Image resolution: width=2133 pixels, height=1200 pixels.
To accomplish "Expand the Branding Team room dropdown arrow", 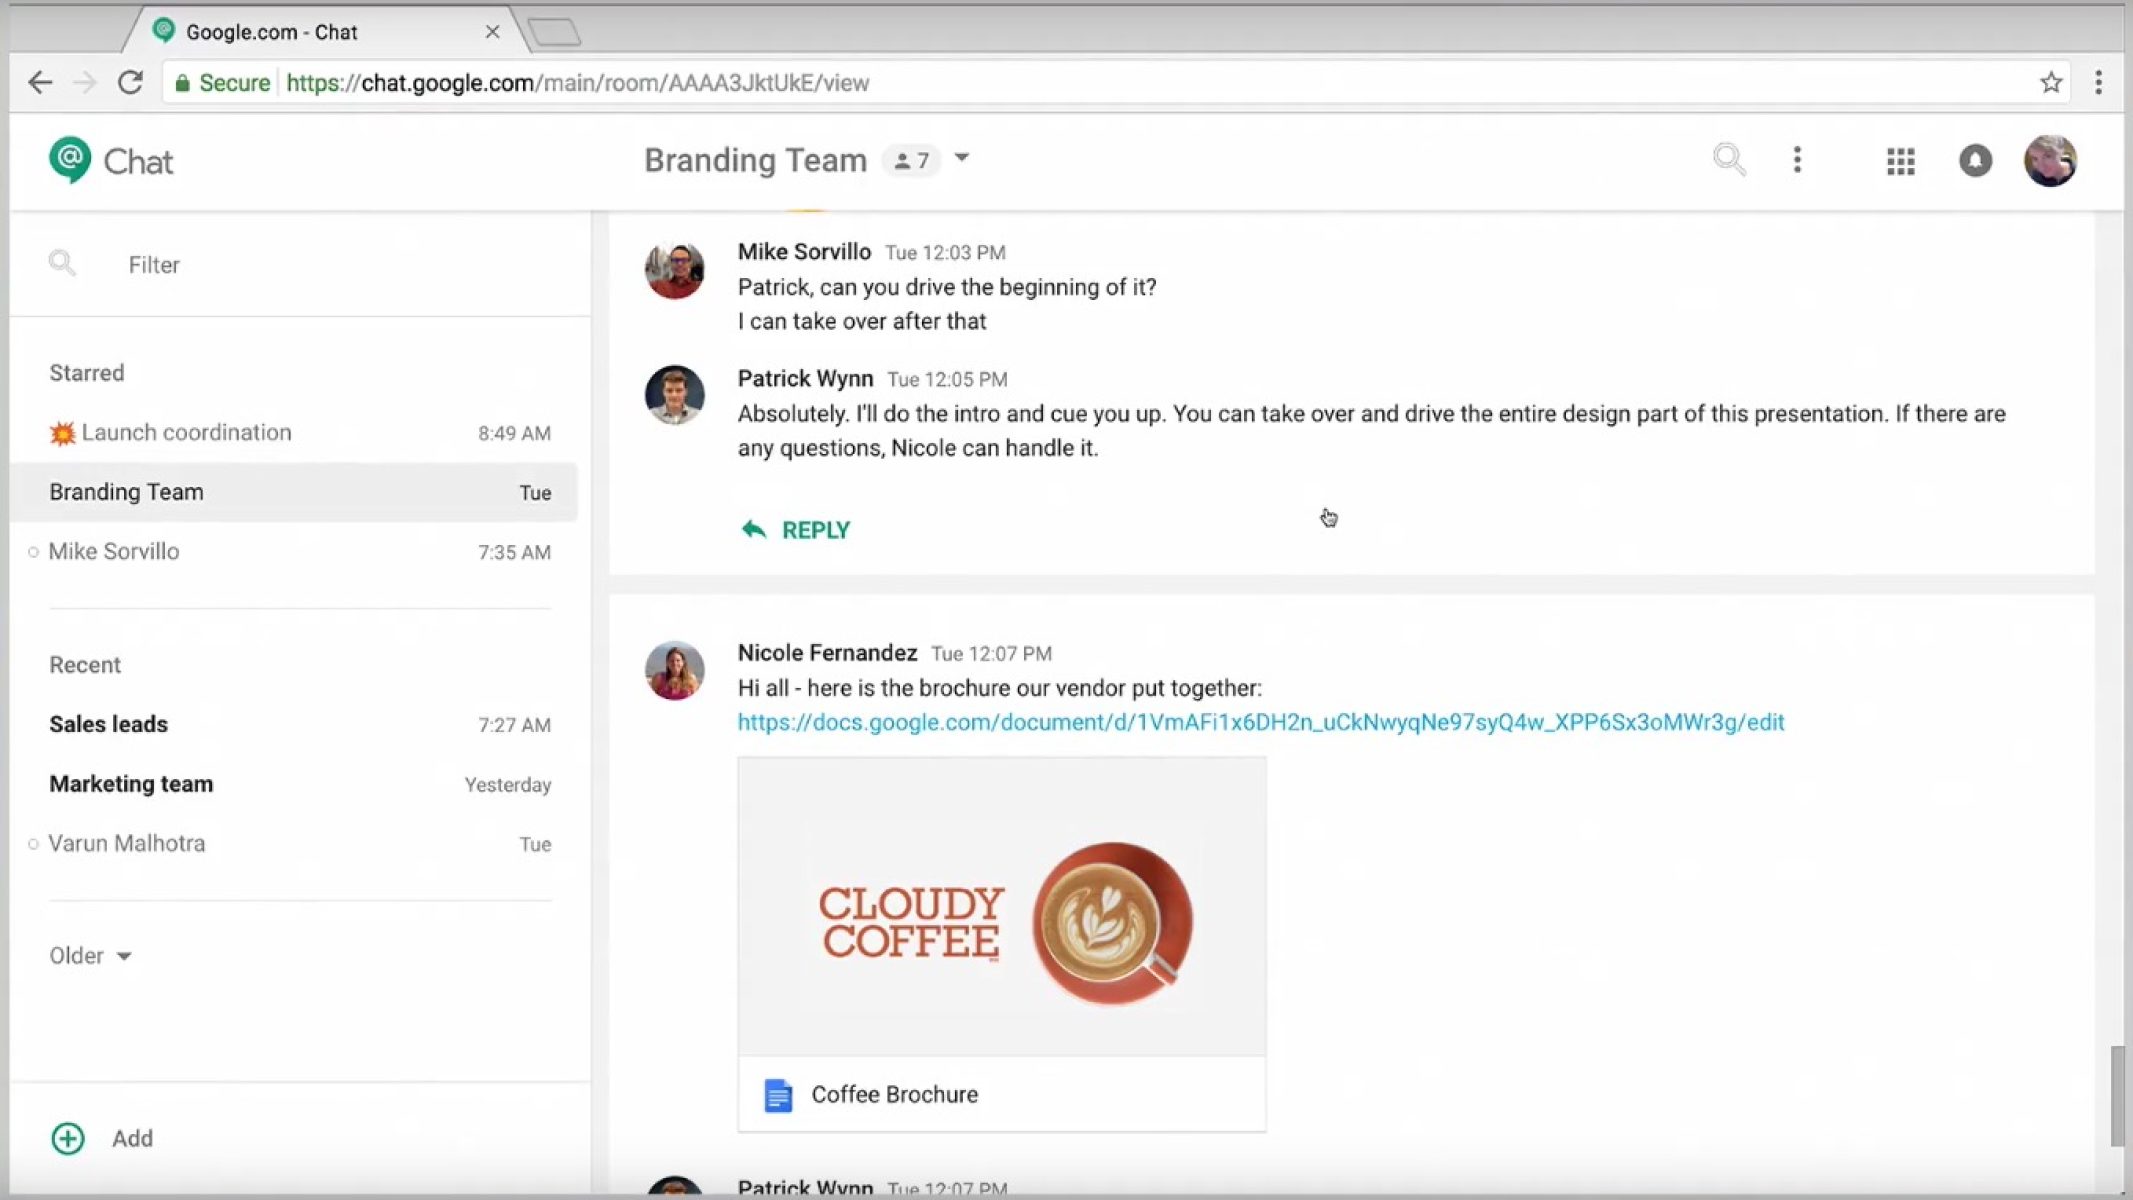I will pos(962,158).
